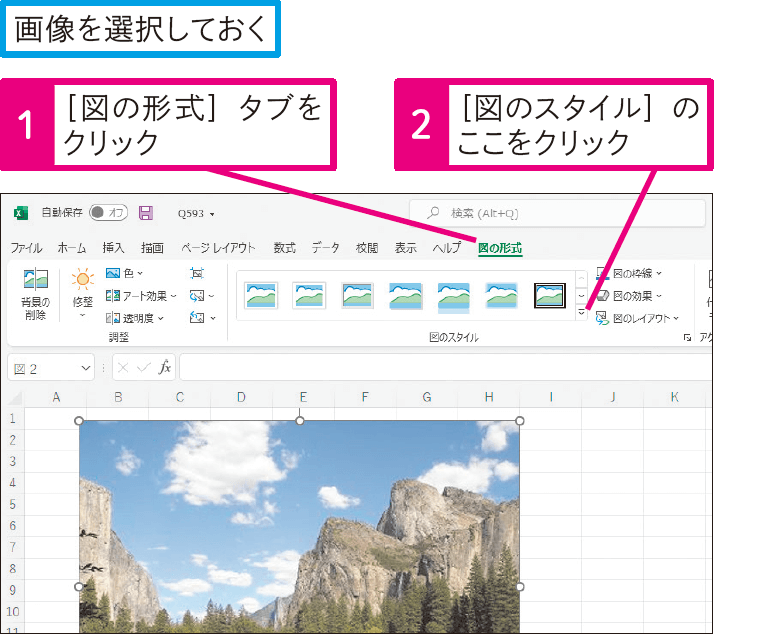This screenshot has height=634, width=783.
Task: Click the picture's rotation handle at top center
Action: point(300,420)
